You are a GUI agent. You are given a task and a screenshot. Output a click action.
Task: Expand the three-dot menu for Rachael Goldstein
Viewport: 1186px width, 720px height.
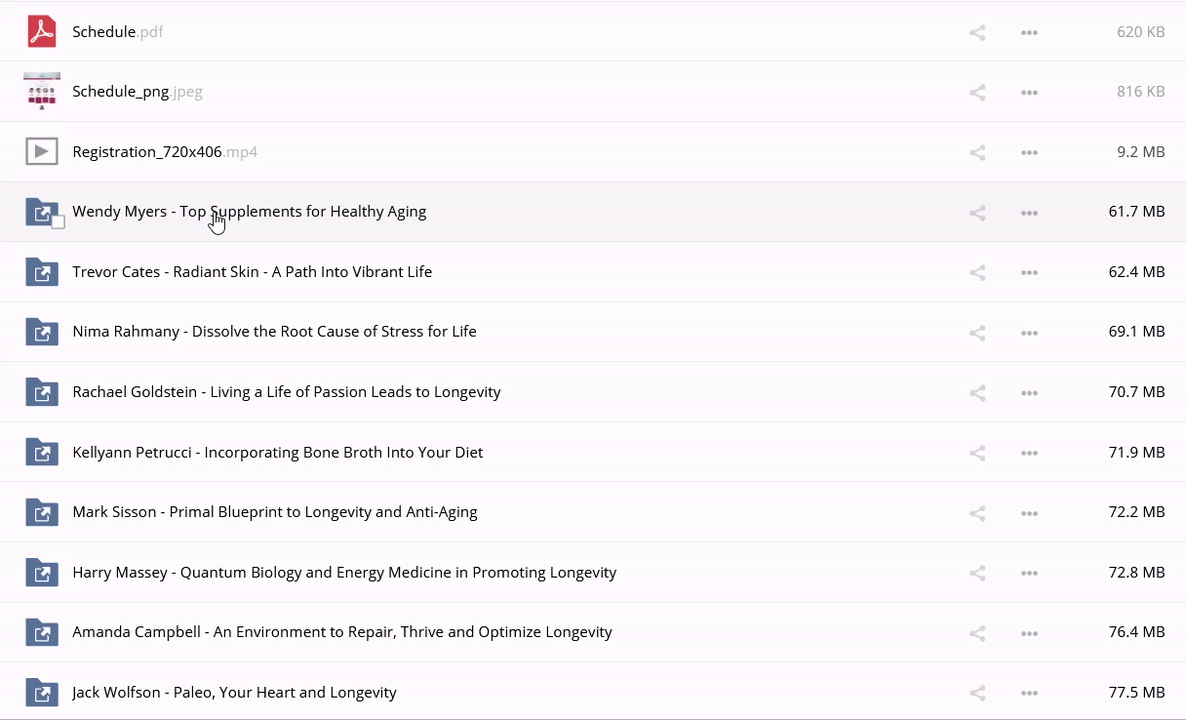point(1029,392)
